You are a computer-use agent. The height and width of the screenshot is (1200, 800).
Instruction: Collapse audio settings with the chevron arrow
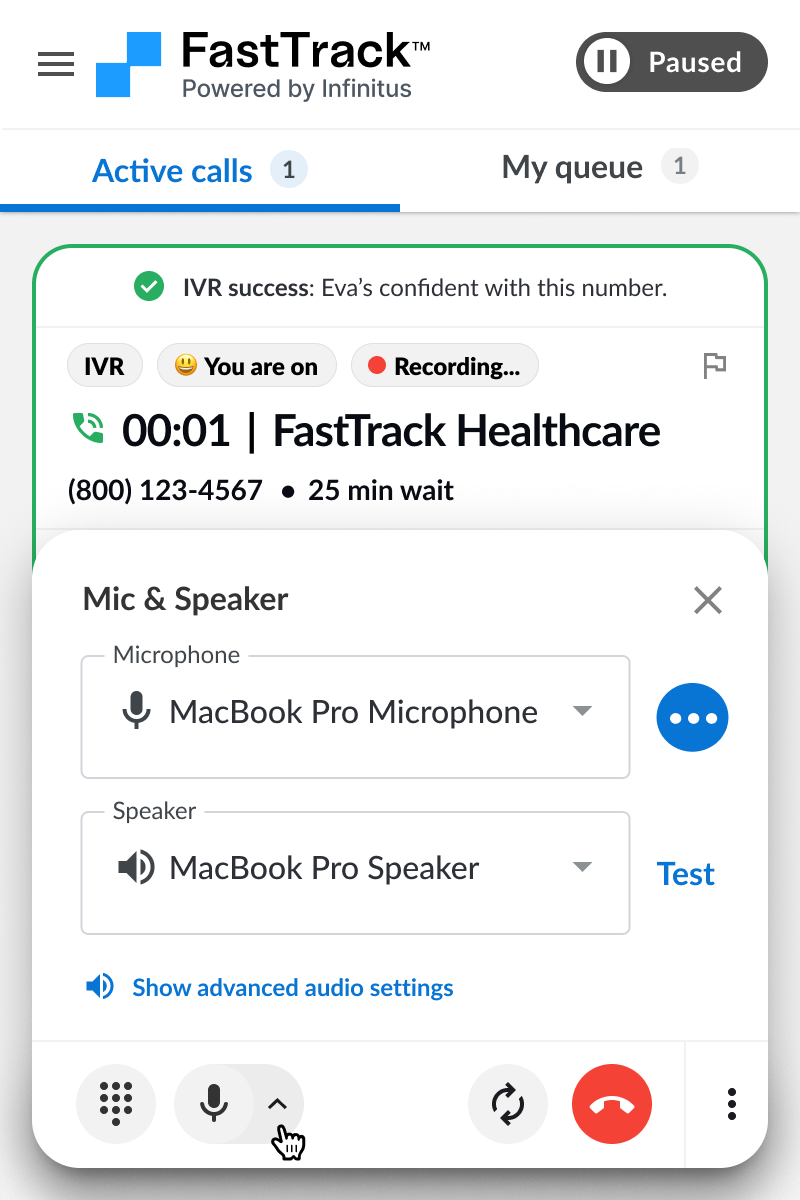coord(278,1104)
